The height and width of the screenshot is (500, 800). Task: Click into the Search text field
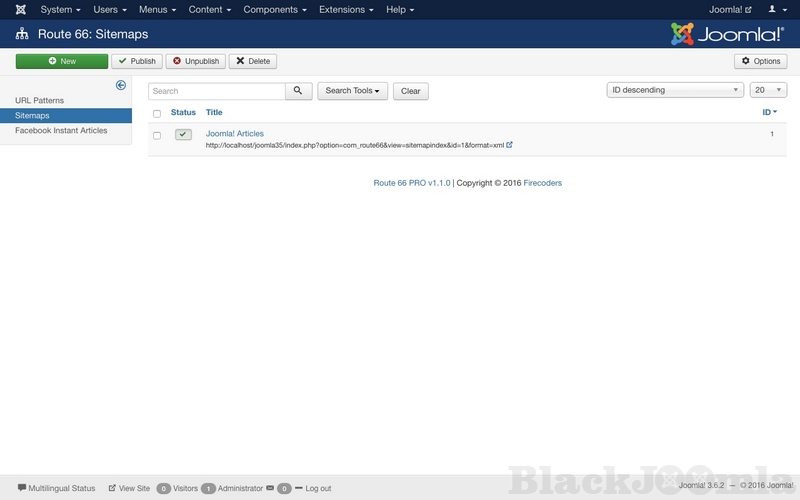click(x=217, y=91)
